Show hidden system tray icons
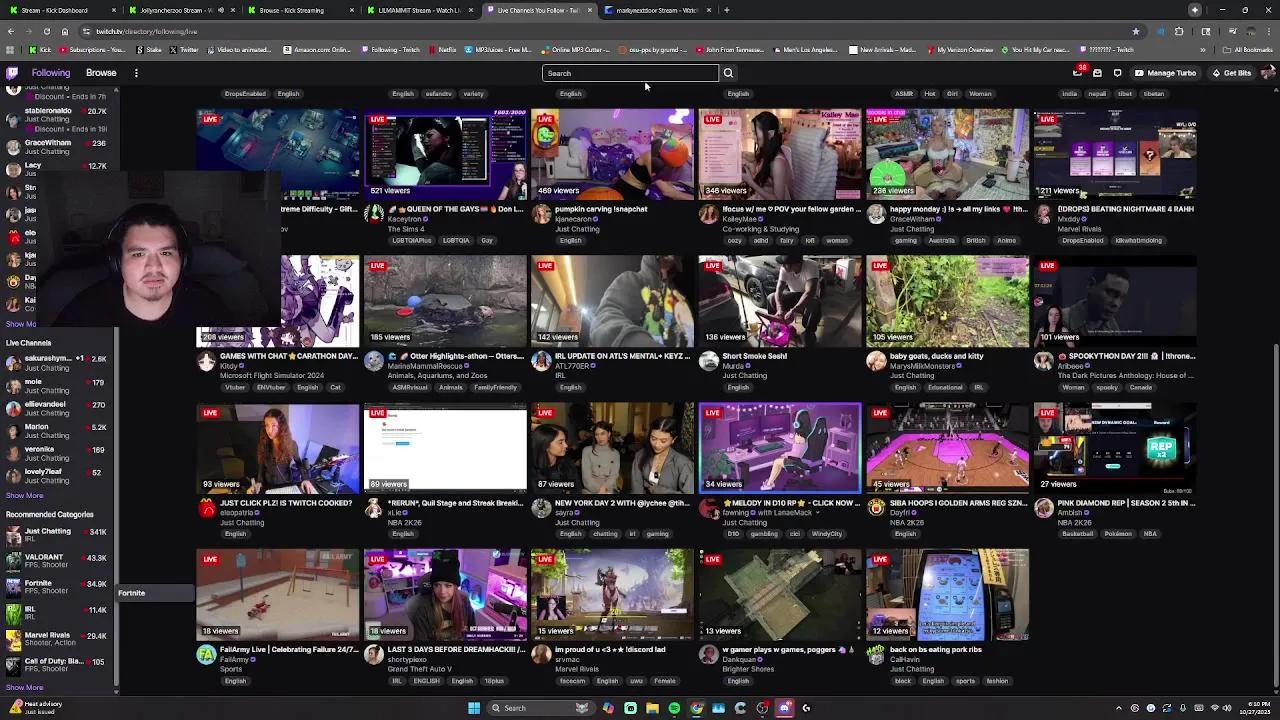The width and height of the screenshot is (1280, 720). (1119, 708)
